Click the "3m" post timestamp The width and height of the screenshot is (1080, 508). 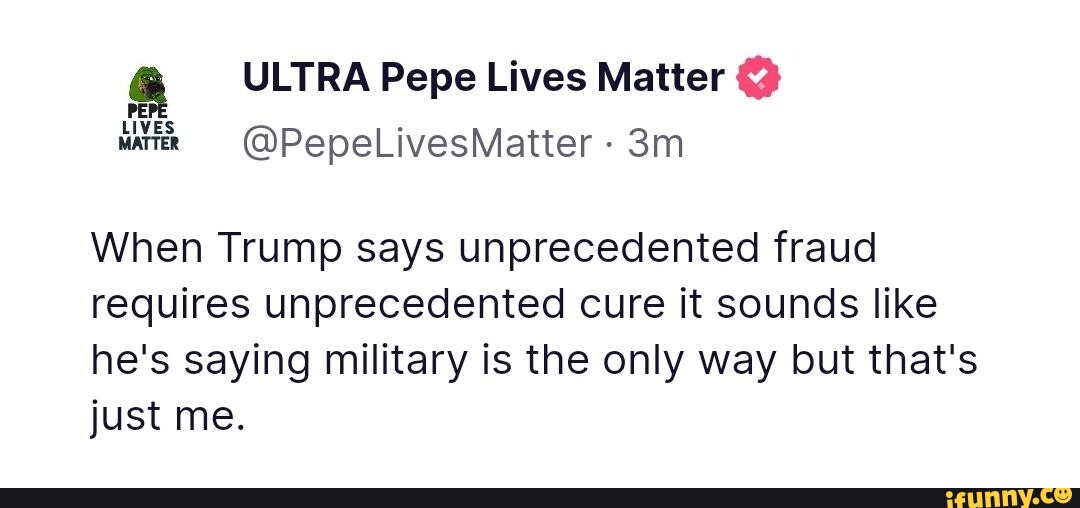click(656, 144)
